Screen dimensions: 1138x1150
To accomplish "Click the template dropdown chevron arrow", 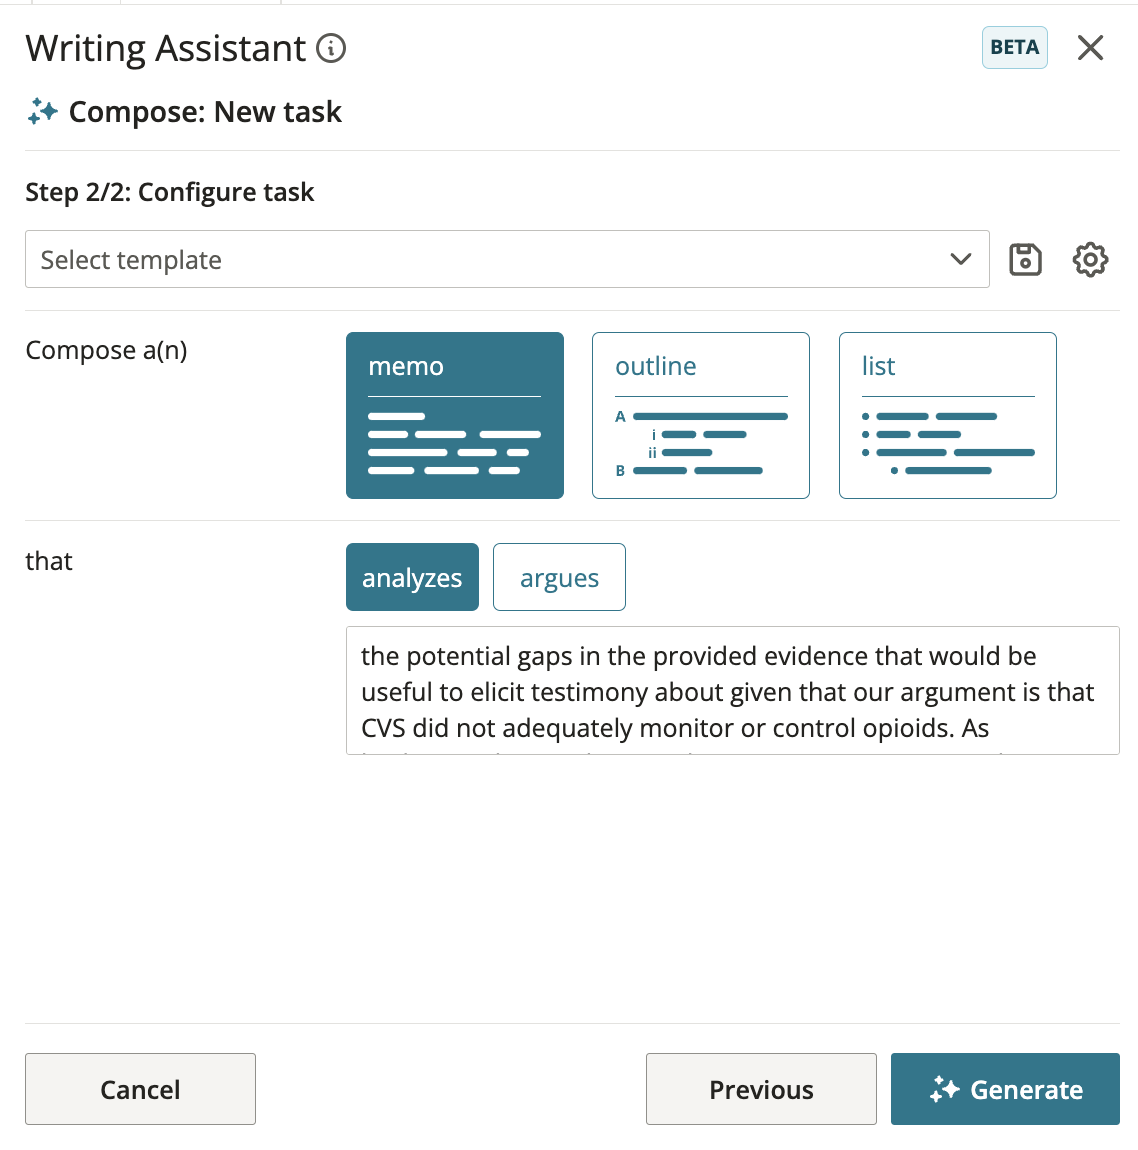I will click(x=961, y=259).
